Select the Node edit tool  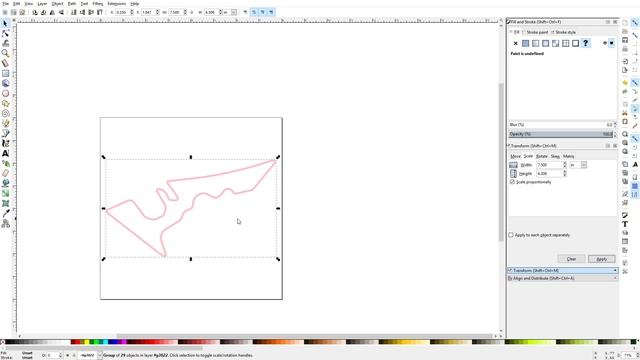[5, 33]
